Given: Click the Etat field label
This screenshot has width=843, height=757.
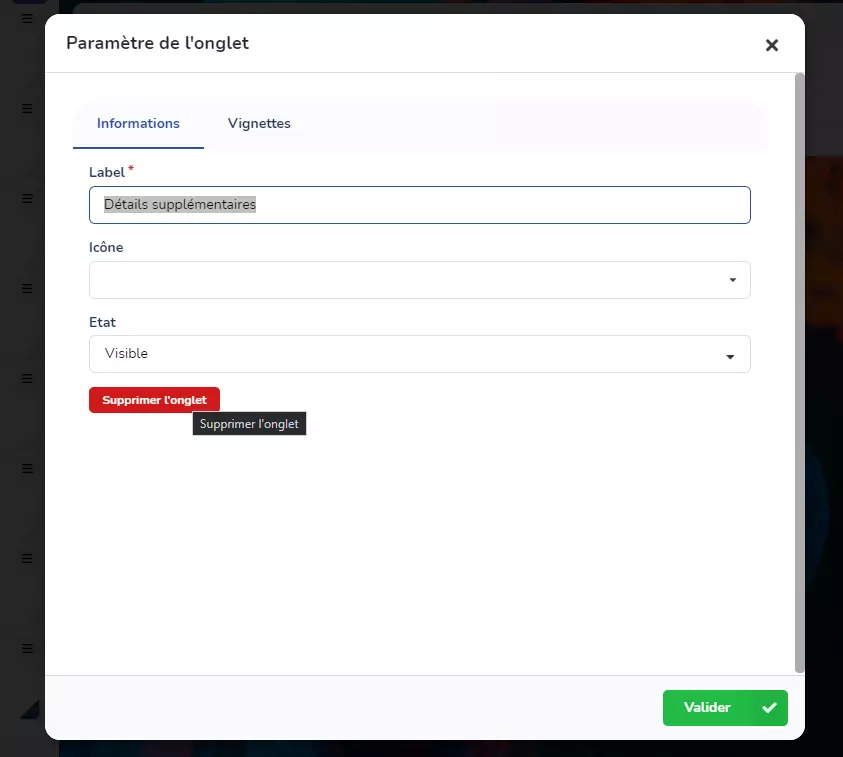Looking at the screenshot, I should coord(102,322).
